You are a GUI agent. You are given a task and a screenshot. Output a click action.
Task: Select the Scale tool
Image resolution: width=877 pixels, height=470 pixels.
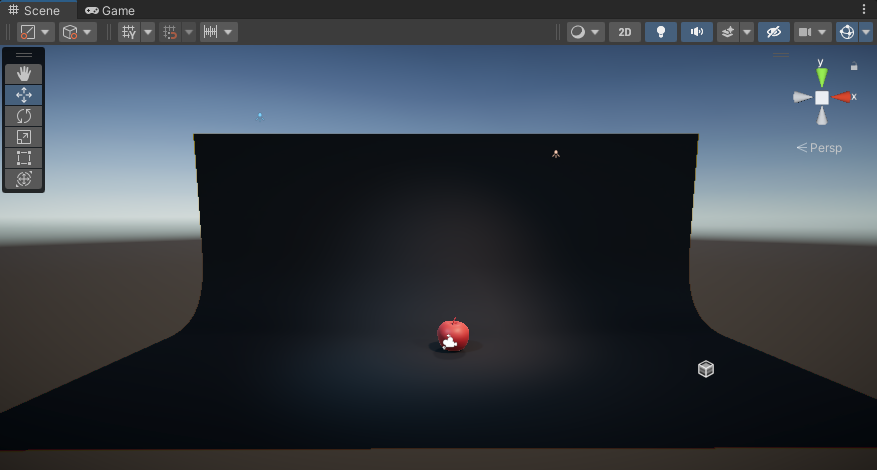[x=24, y=137]
